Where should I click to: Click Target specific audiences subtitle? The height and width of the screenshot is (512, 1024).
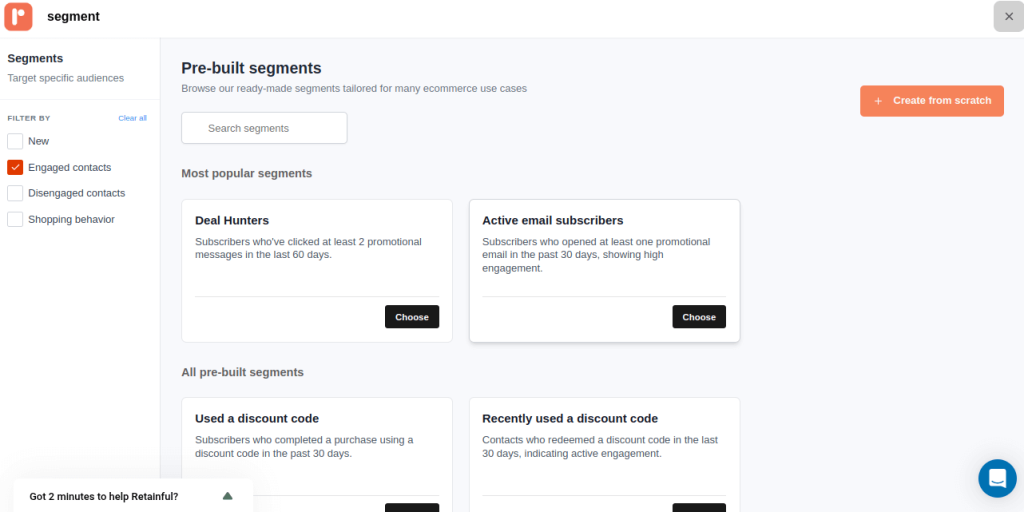65,78
